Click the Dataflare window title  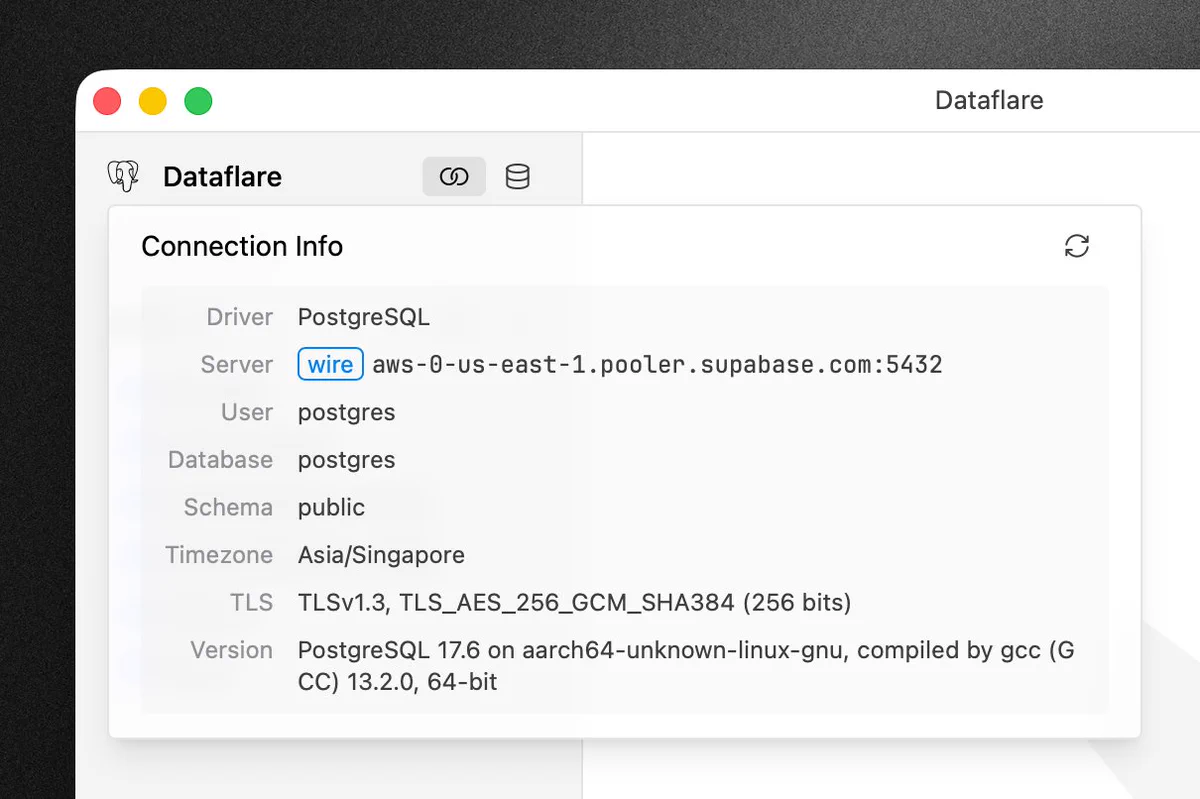989,100
